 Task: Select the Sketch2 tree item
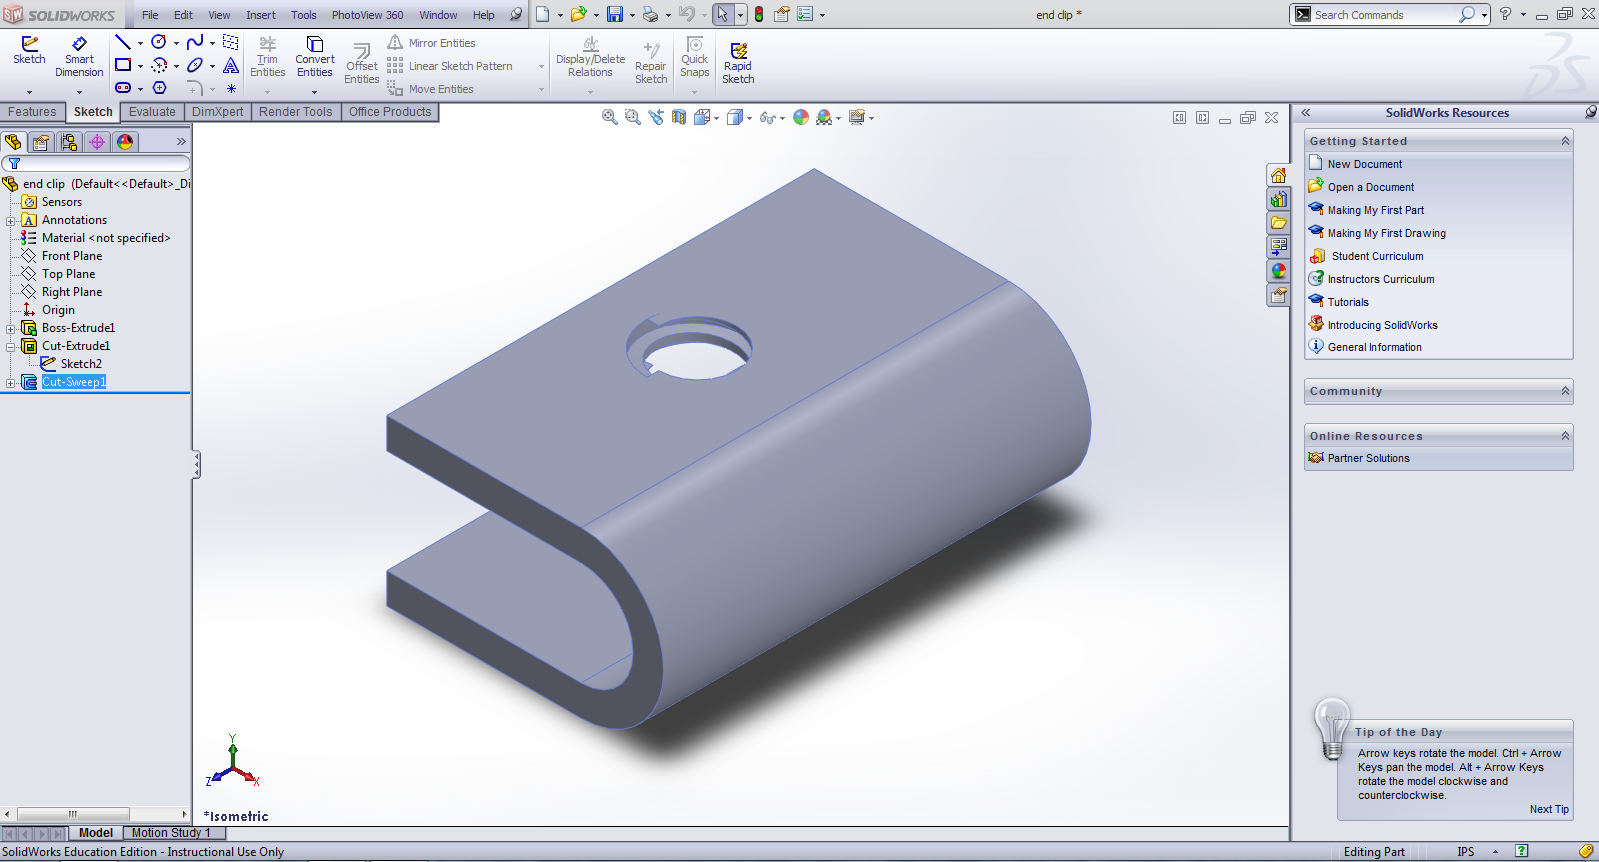[x=81, y=364]
